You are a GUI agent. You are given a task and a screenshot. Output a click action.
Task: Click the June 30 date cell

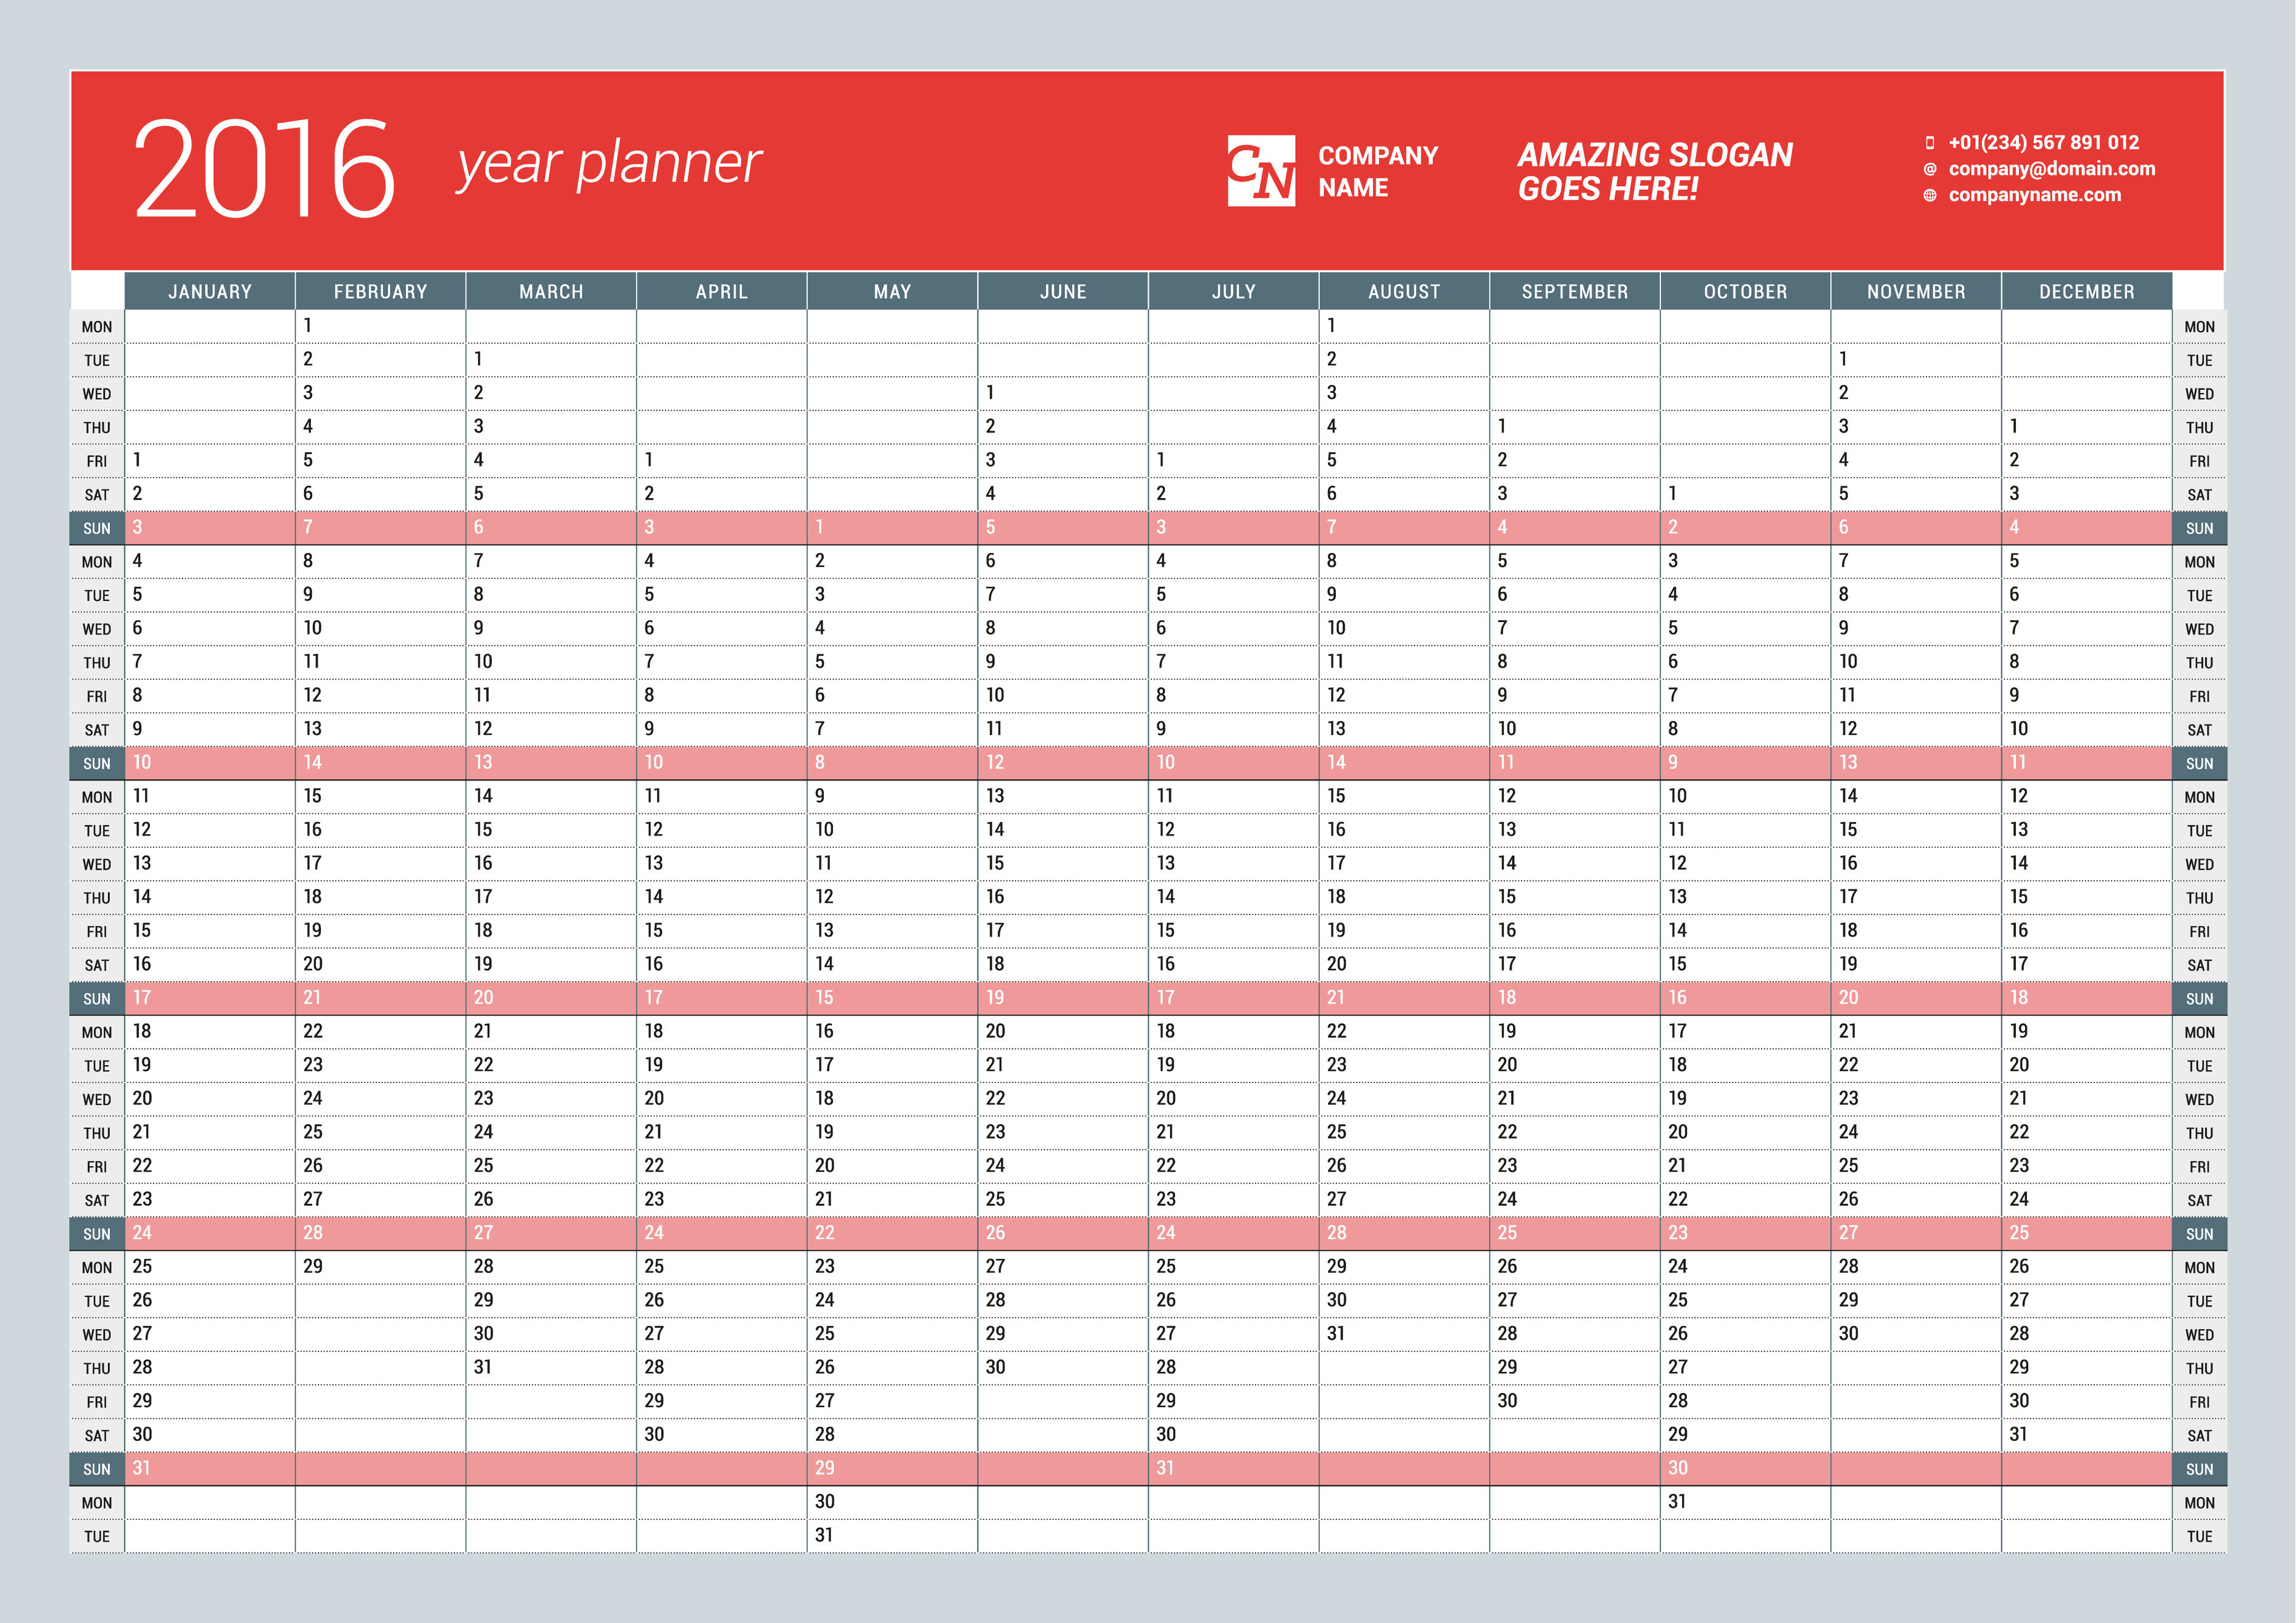pos(1063,1367)
